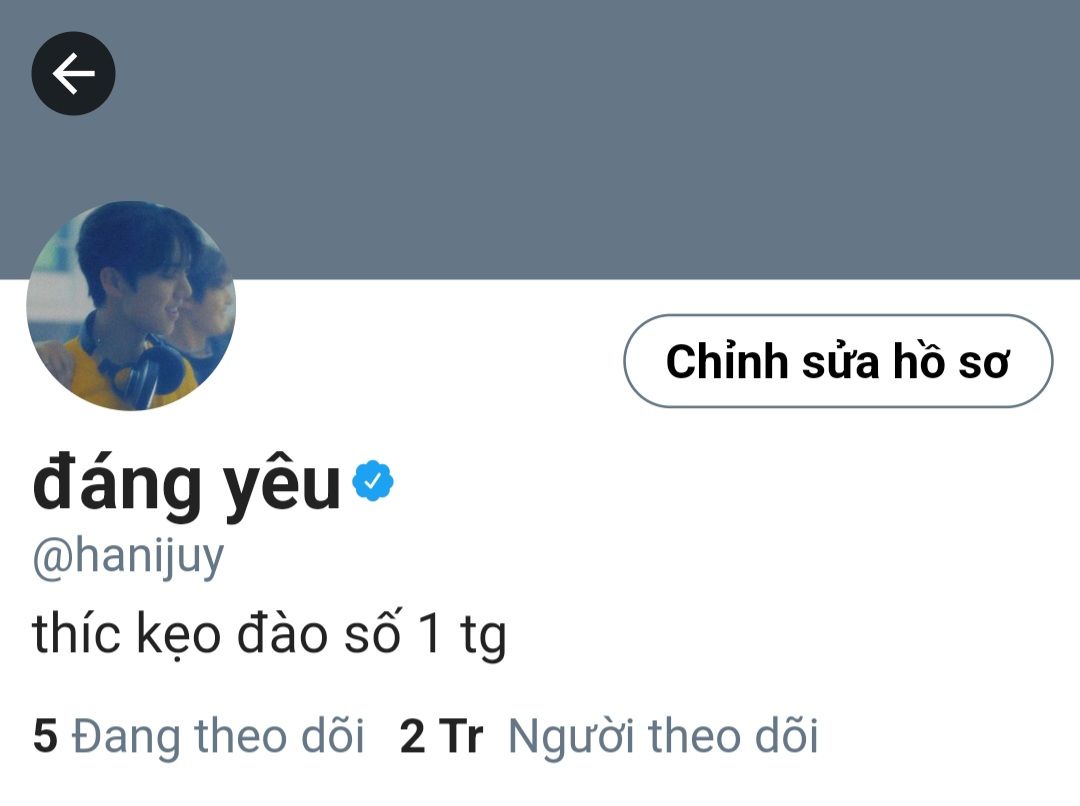Click the word hồ sơ in the button
This screenshot has width=1080, height=806.
pyautogui.click(x=951, y=361)
